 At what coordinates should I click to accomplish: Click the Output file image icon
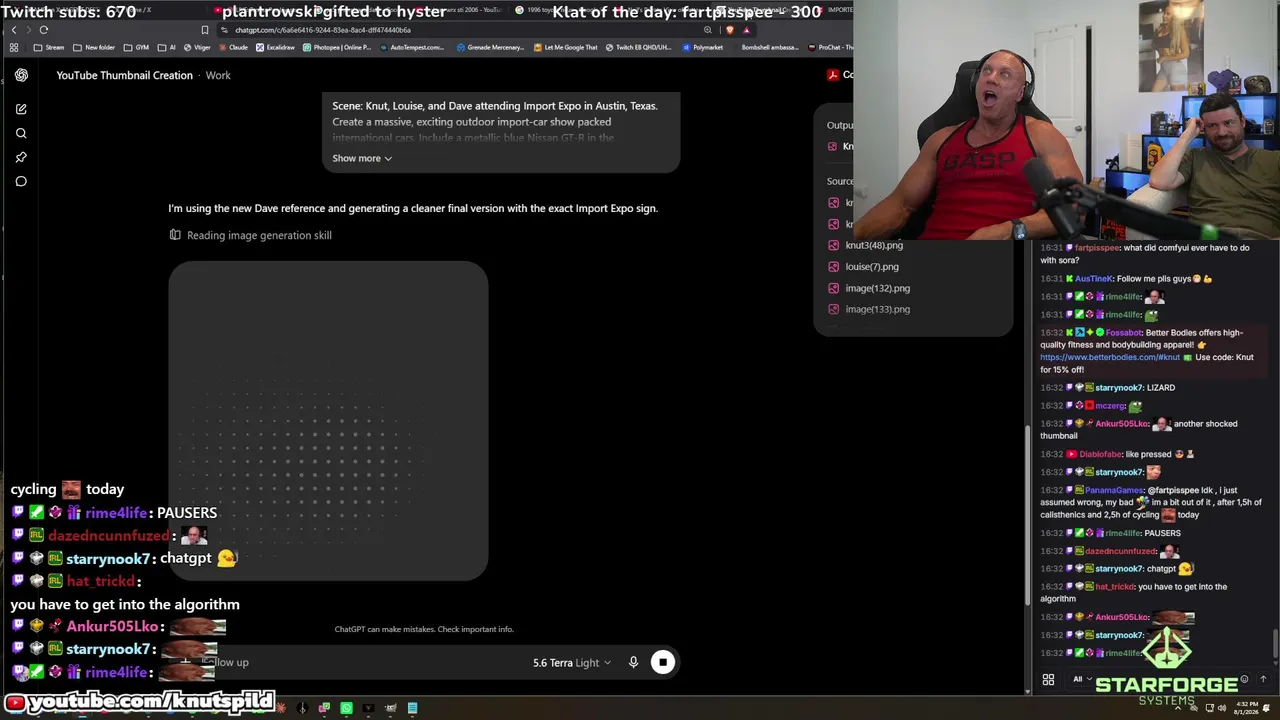(x=832, y=146)
